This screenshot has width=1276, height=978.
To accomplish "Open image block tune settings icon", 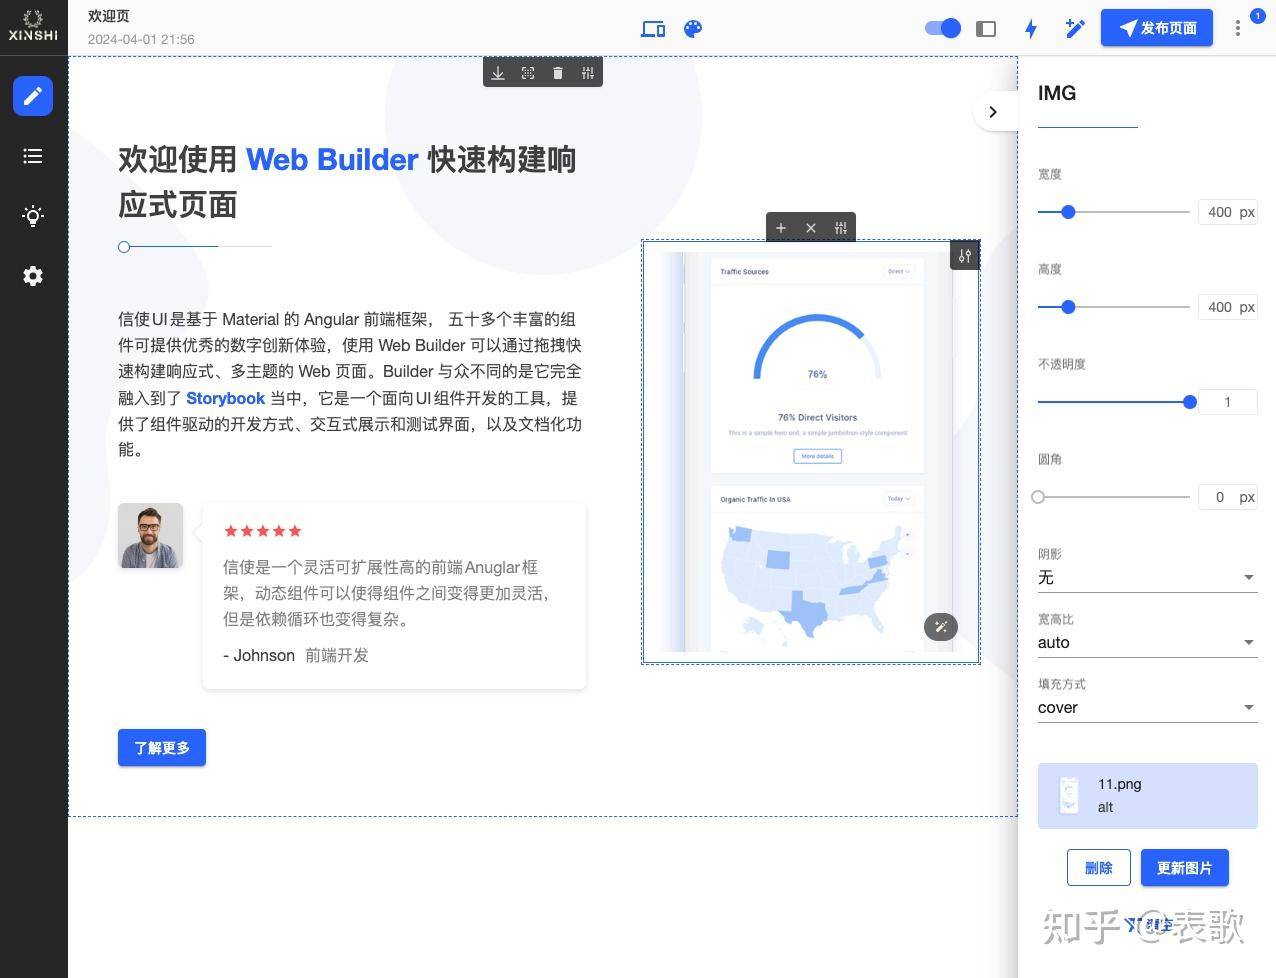I will click(x=841, y=228).
